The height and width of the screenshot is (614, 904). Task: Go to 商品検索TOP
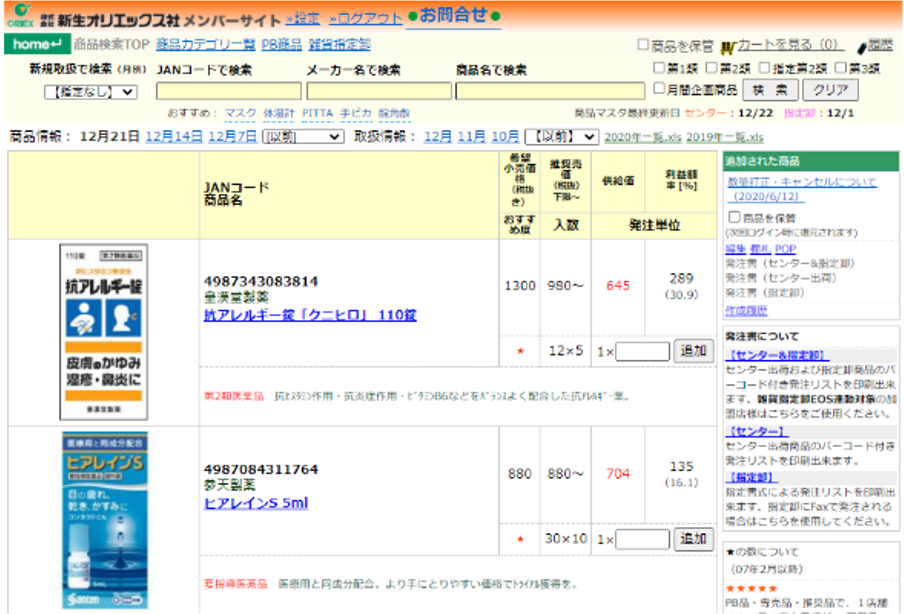point(112,44)
